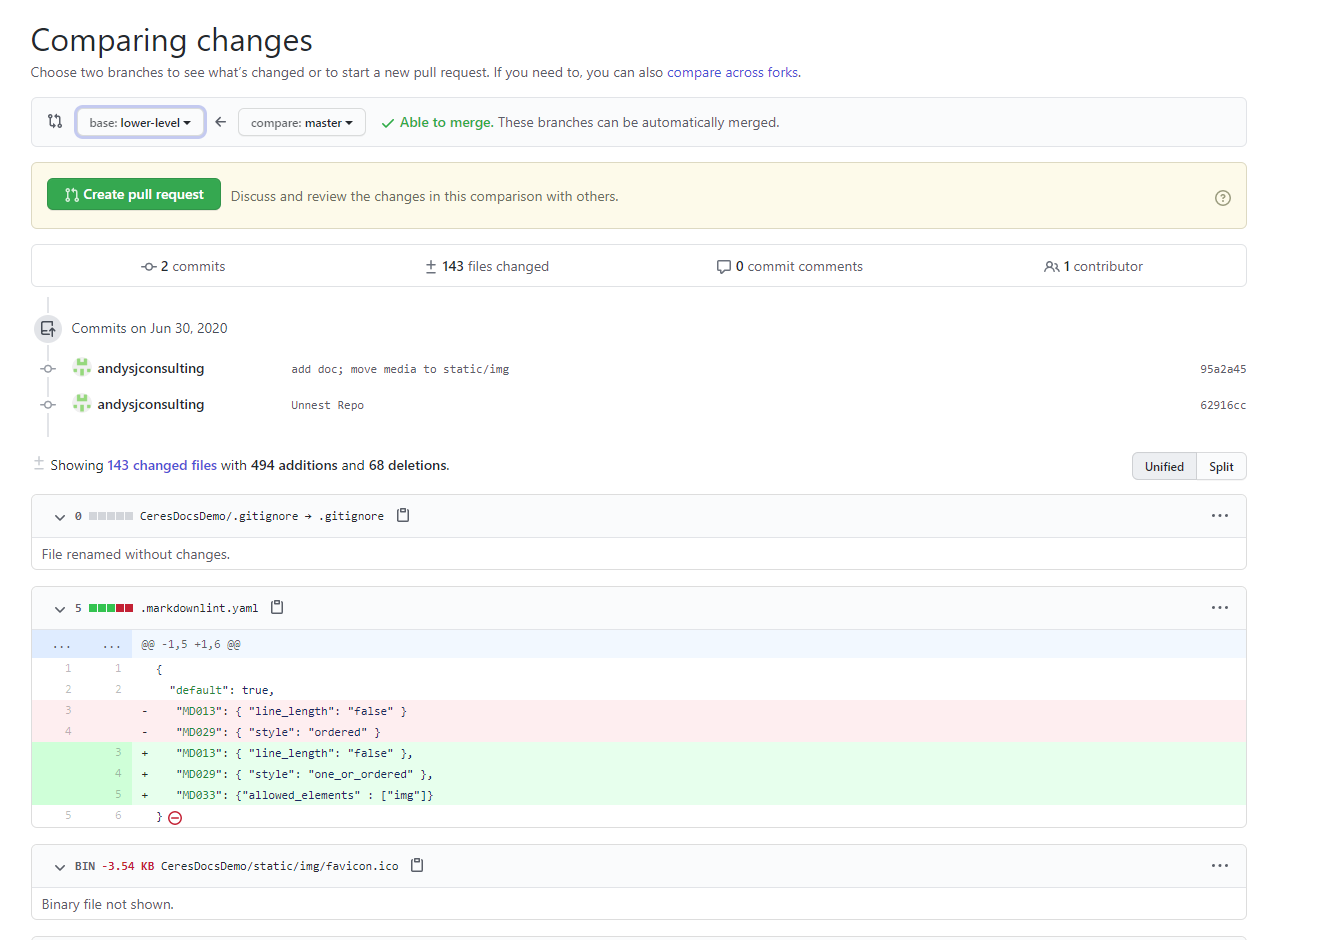Click andysjconsulting's avatar on the first commit

tap(81, 366)
